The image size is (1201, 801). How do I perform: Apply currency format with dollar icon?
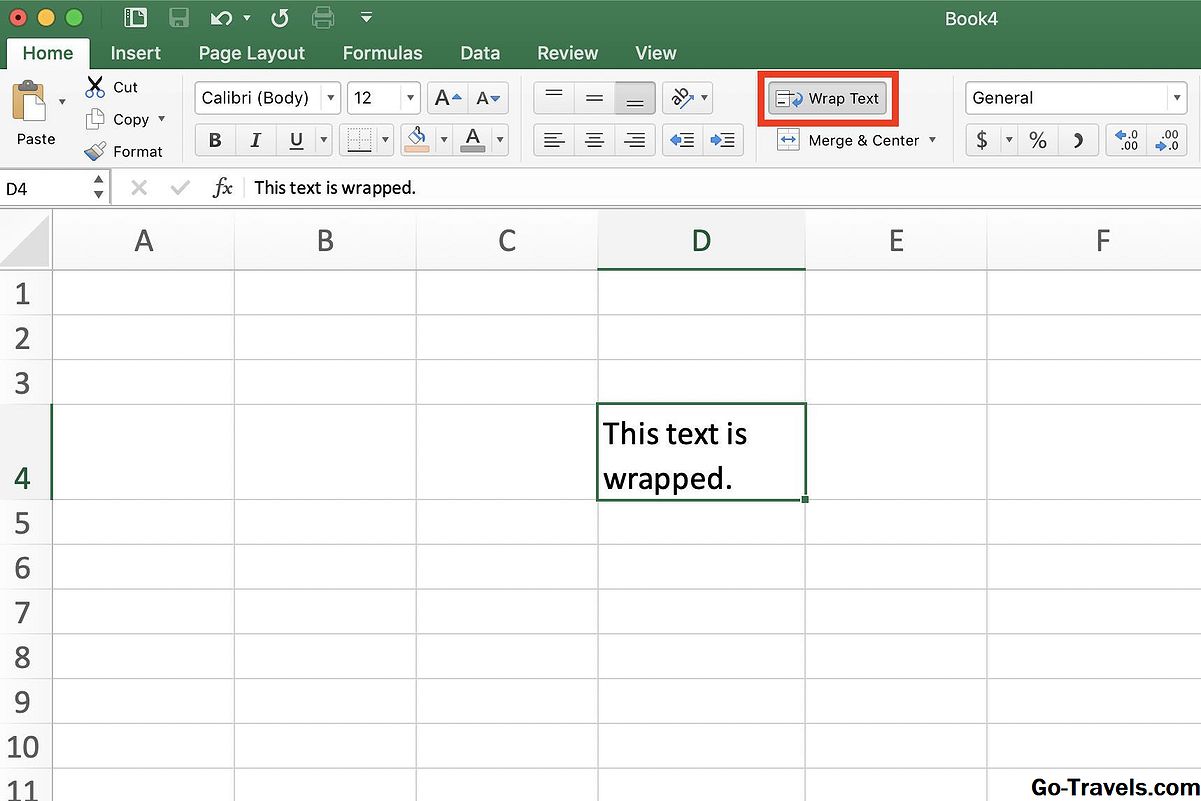983,140
